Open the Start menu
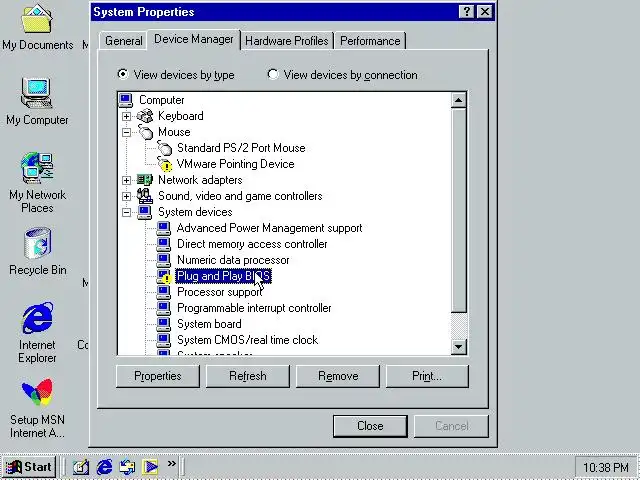 [29, 467]
